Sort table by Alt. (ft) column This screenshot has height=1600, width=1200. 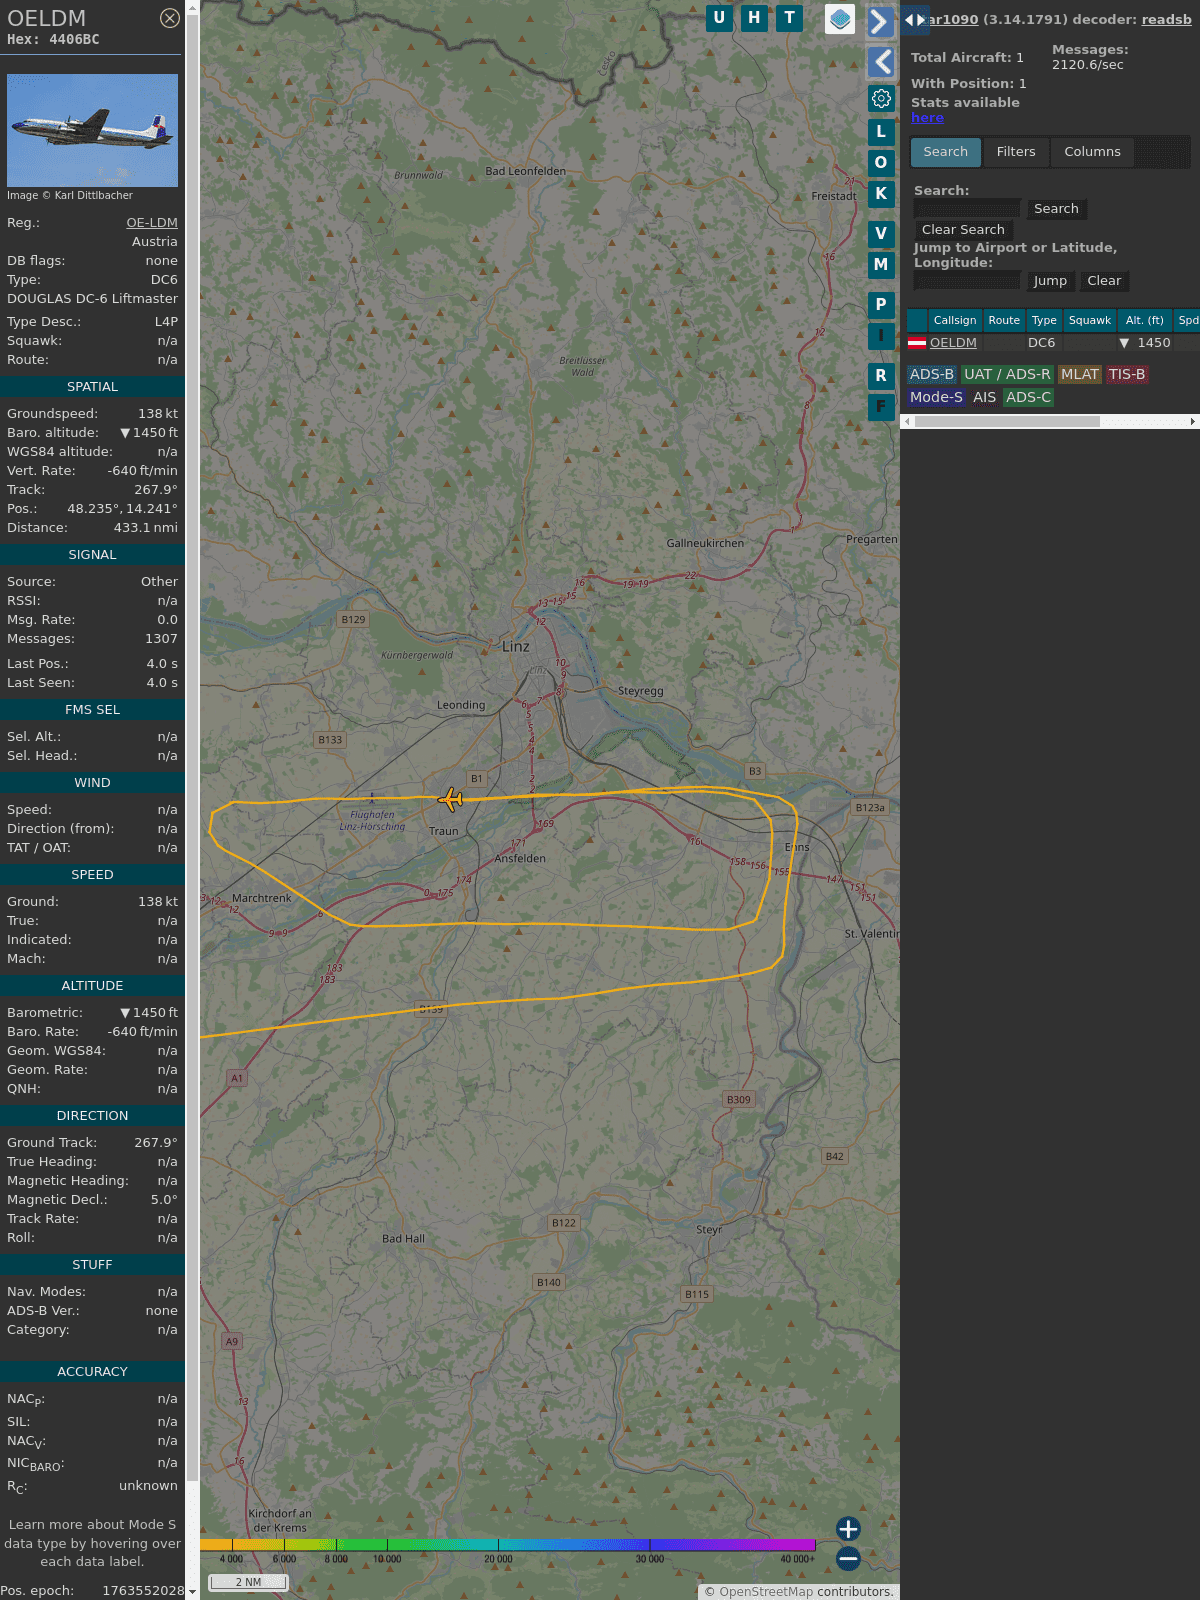coord(1145,320)
